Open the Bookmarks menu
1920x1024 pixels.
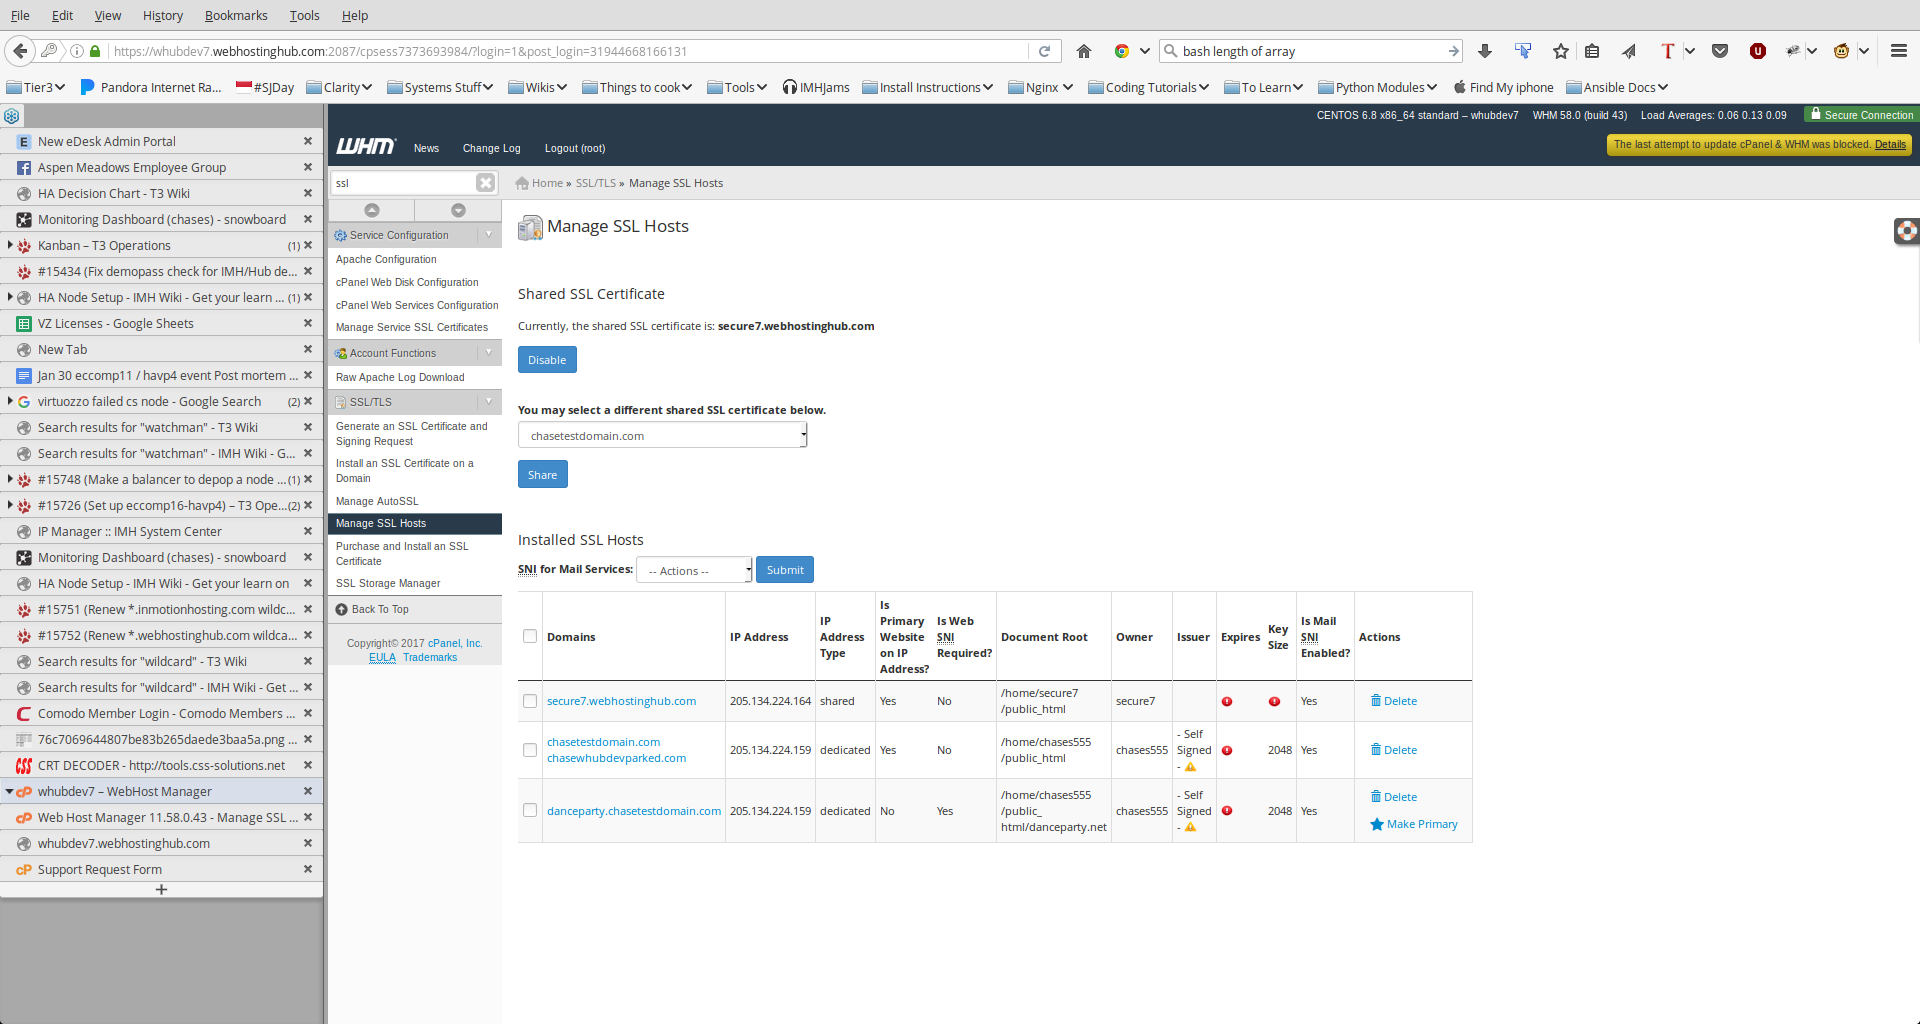tap(235, 15)
